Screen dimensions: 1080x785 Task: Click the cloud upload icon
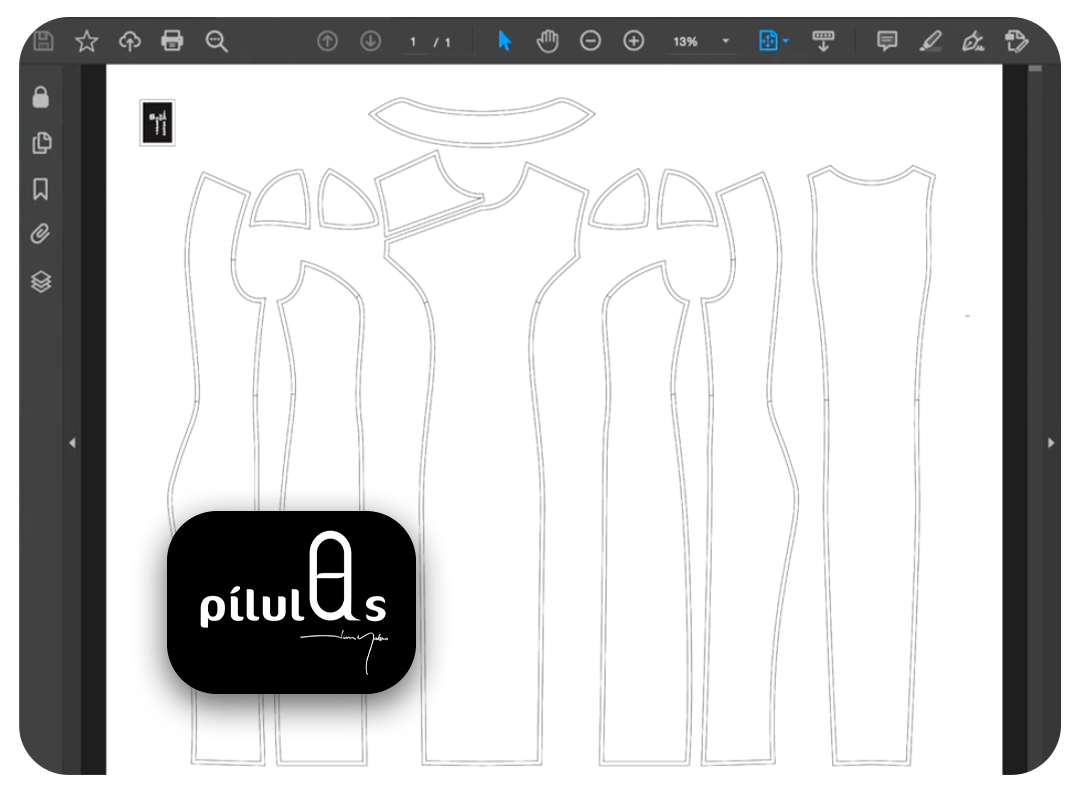pos(130,41)
